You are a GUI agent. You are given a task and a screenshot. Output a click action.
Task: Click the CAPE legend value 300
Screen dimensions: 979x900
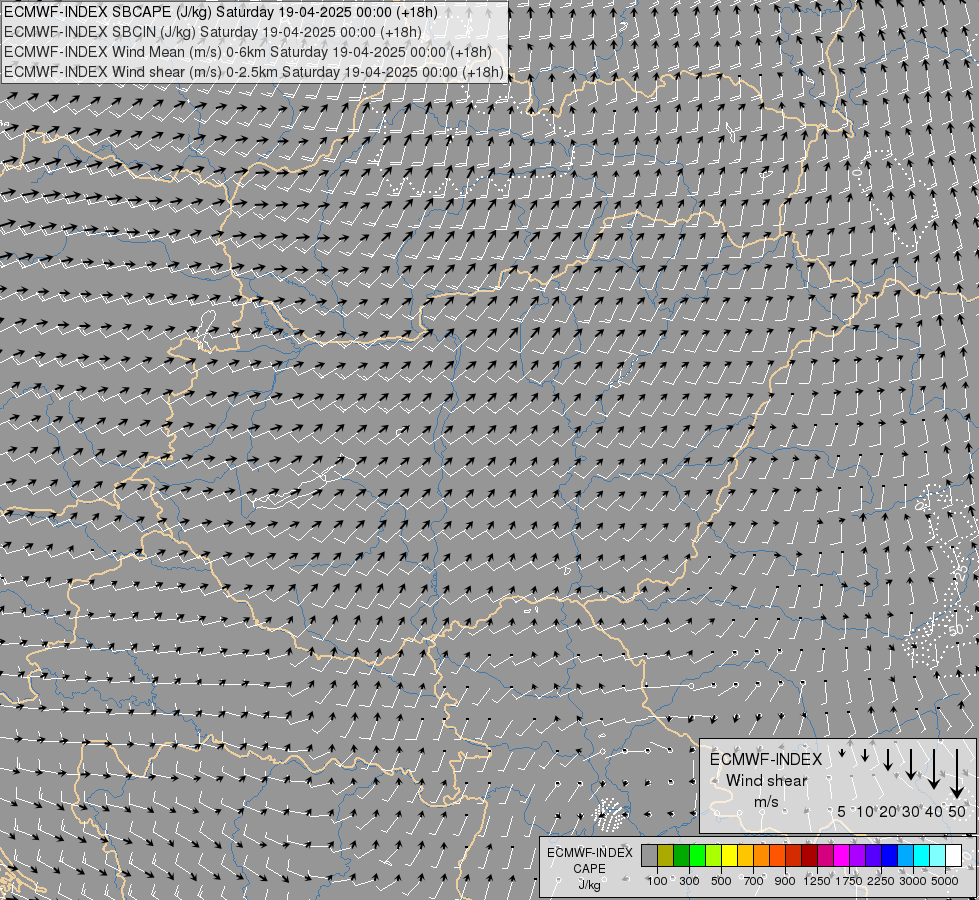click(x=689, y=881)
